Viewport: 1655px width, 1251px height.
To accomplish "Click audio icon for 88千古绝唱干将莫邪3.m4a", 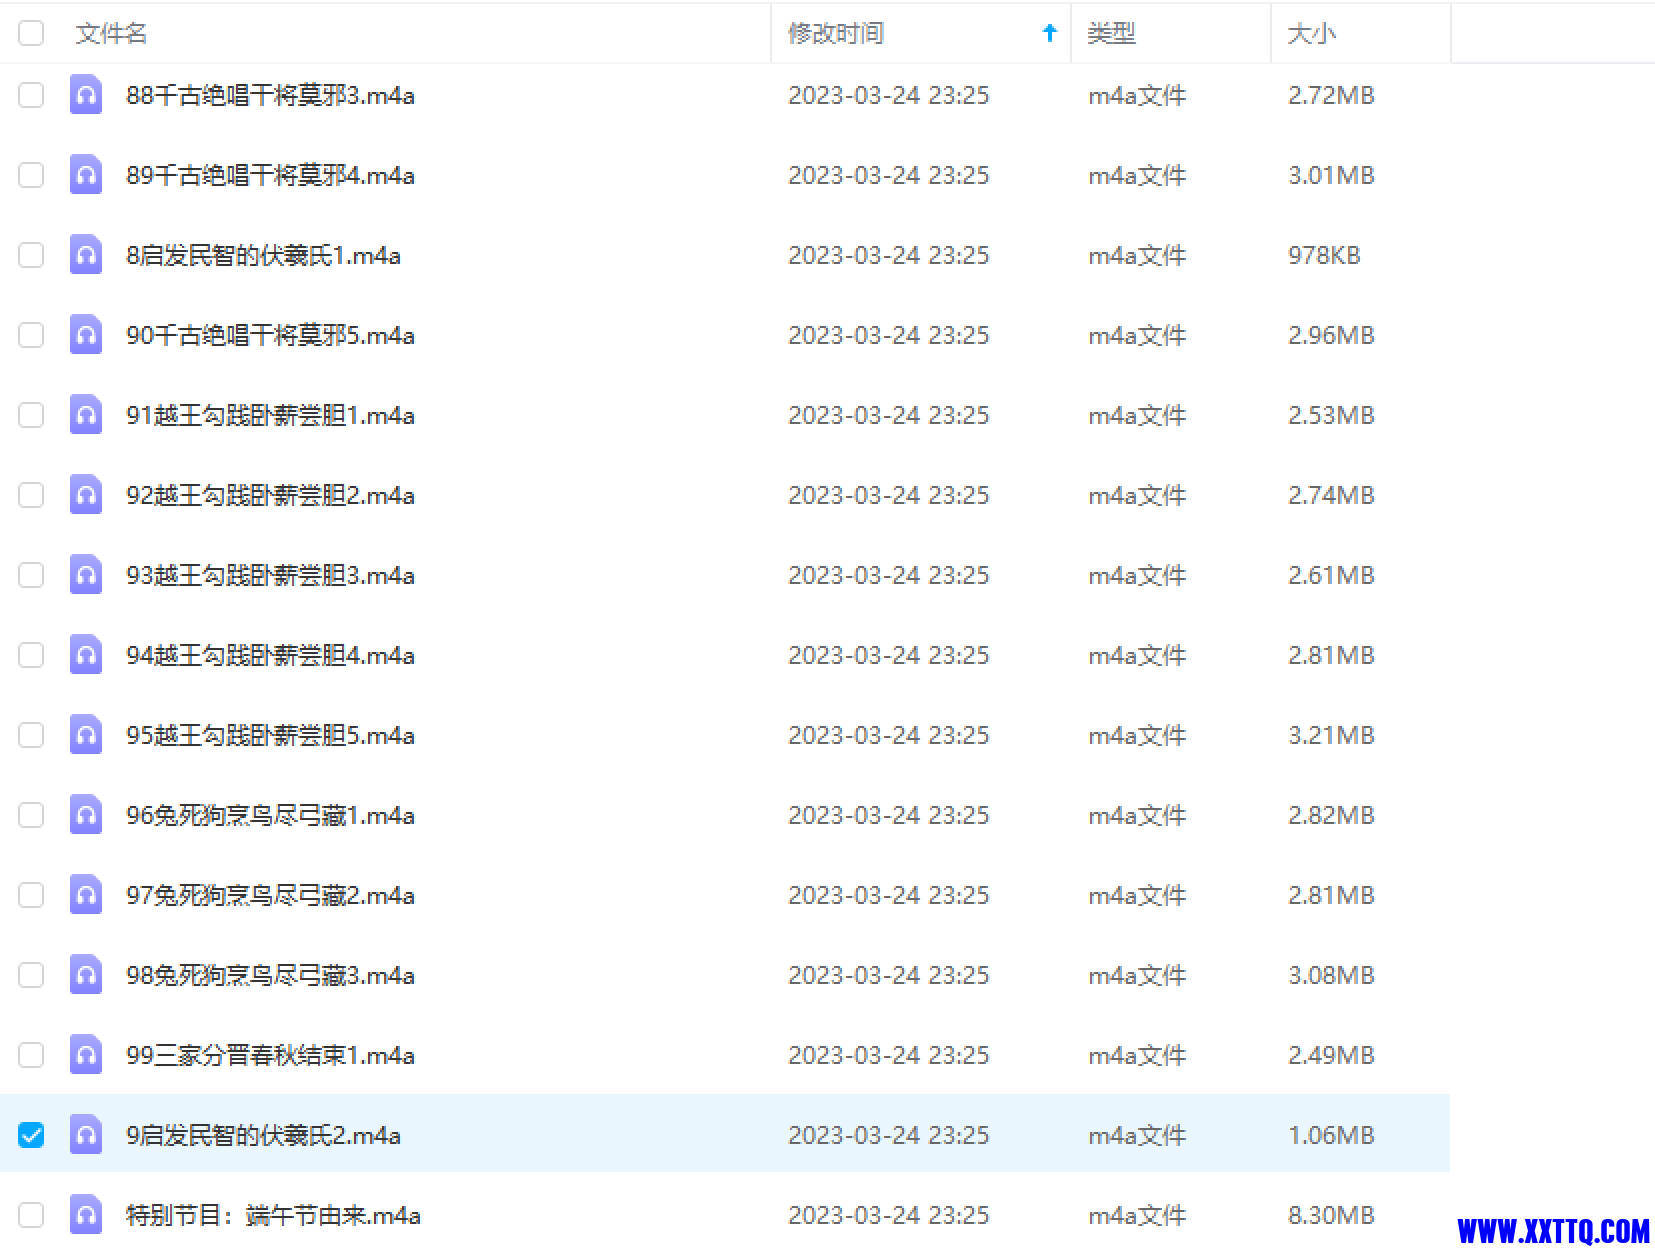I will pos(86,95).
